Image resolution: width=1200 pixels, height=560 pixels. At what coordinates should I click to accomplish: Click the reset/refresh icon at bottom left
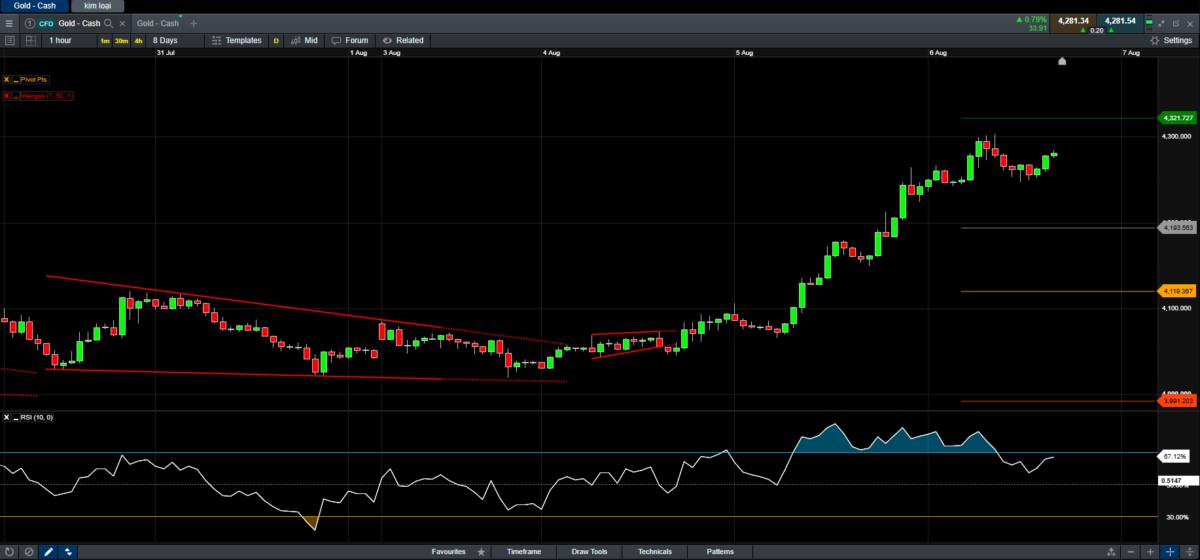coord(9,552)
